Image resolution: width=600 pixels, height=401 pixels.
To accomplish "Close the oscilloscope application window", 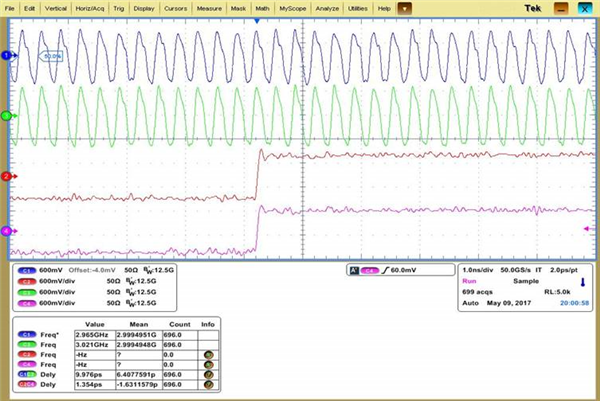I will (x=585, y=9).
